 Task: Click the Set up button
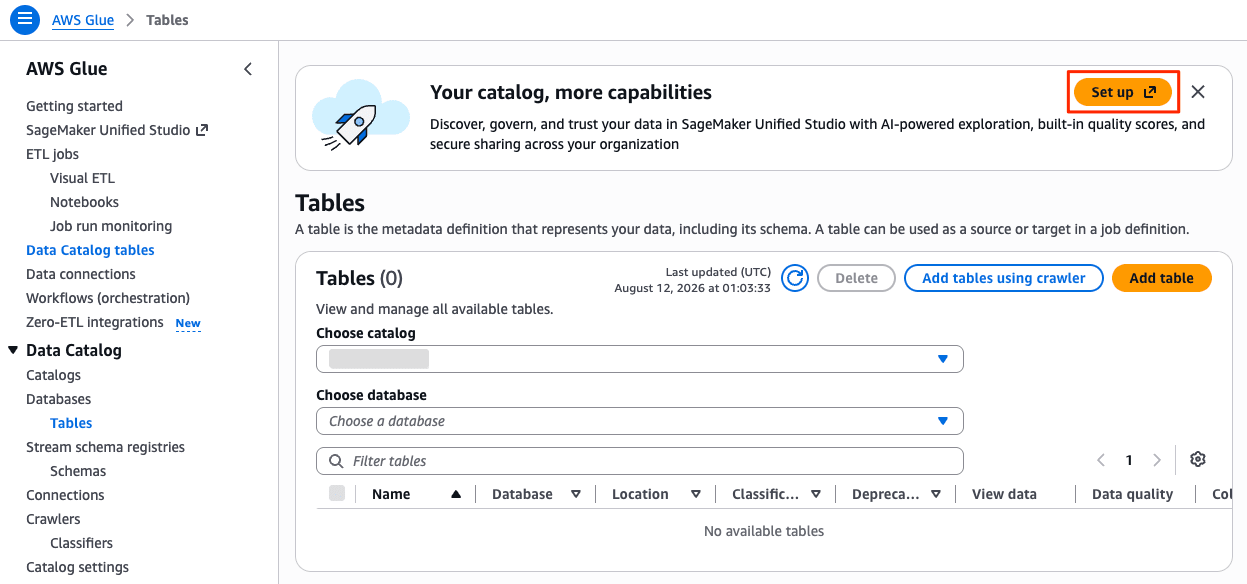(1123, 92)
